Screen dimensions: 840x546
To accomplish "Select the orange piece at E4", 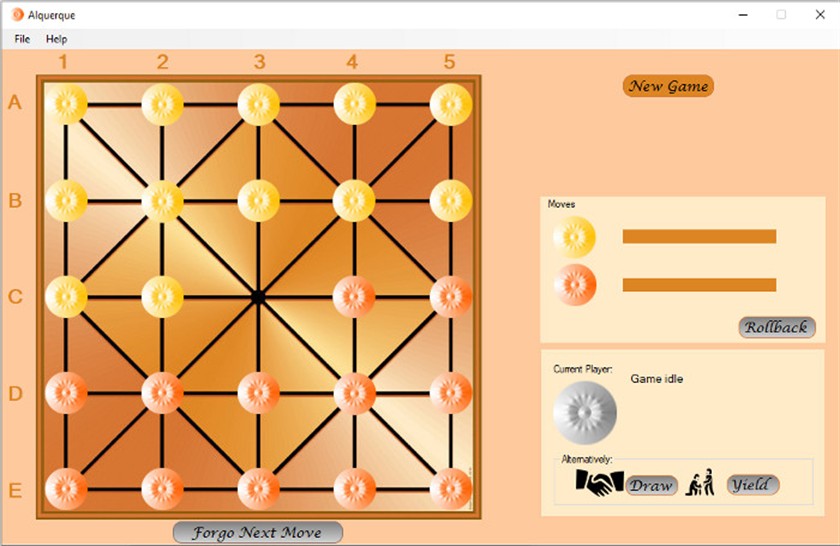I will (354, 489).
